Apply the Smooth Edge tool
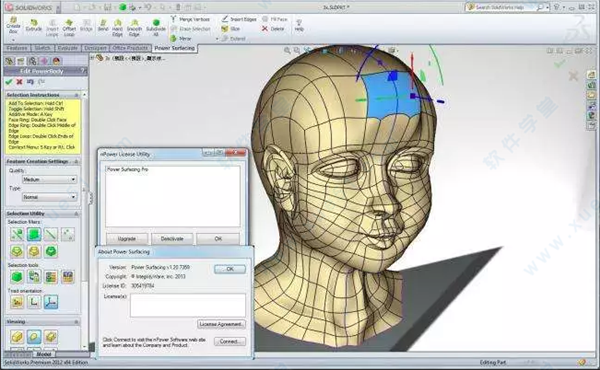 (x=134, y=28)
